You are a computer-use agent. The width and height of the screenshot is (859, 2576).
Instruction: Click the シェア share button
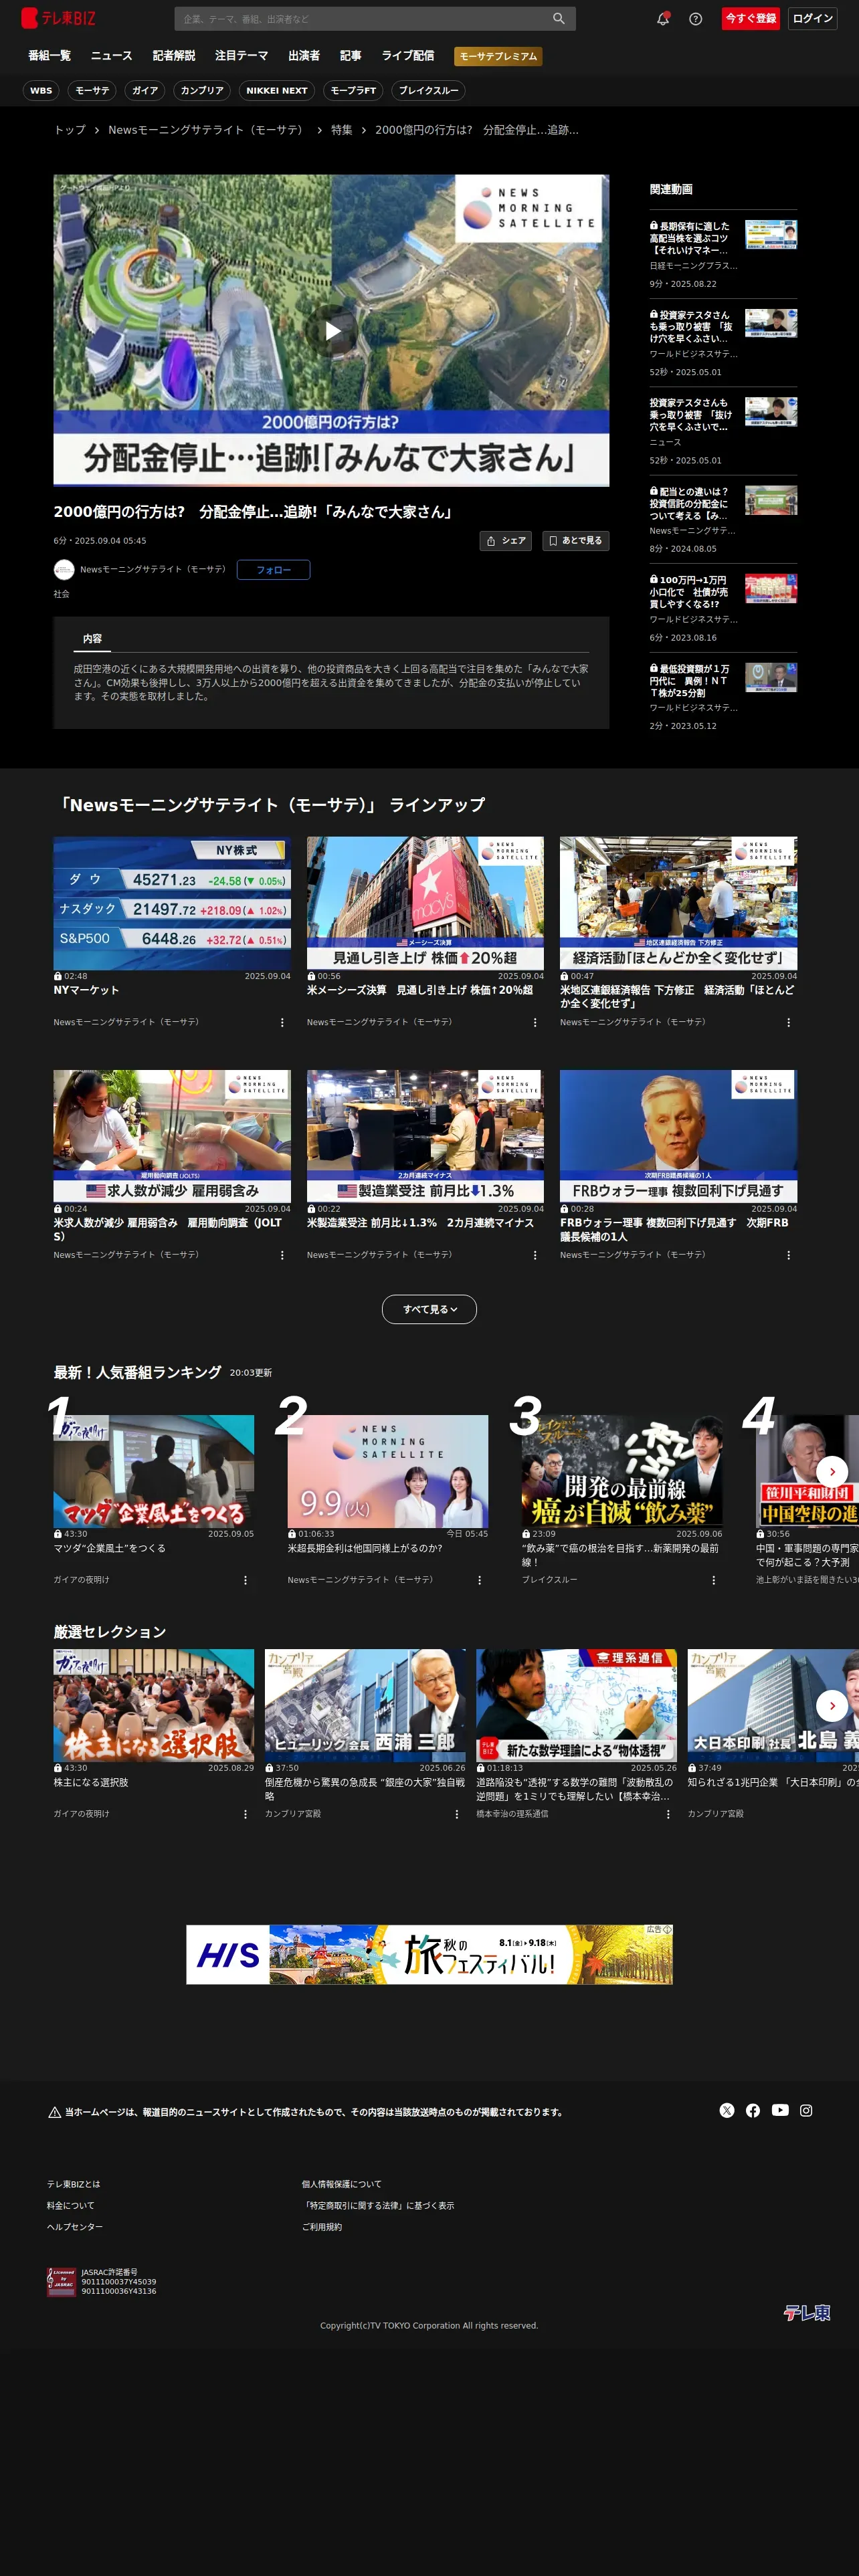(x=505, y=541)
